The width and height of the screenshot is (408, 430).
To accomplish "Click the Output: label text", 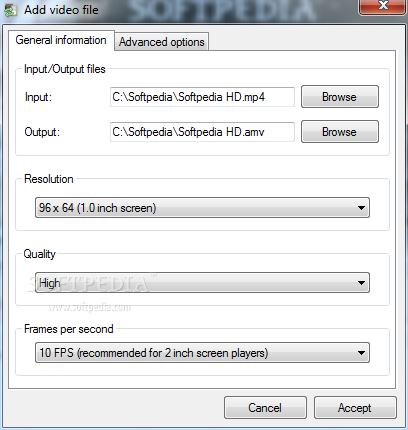I will coord(42,132).
